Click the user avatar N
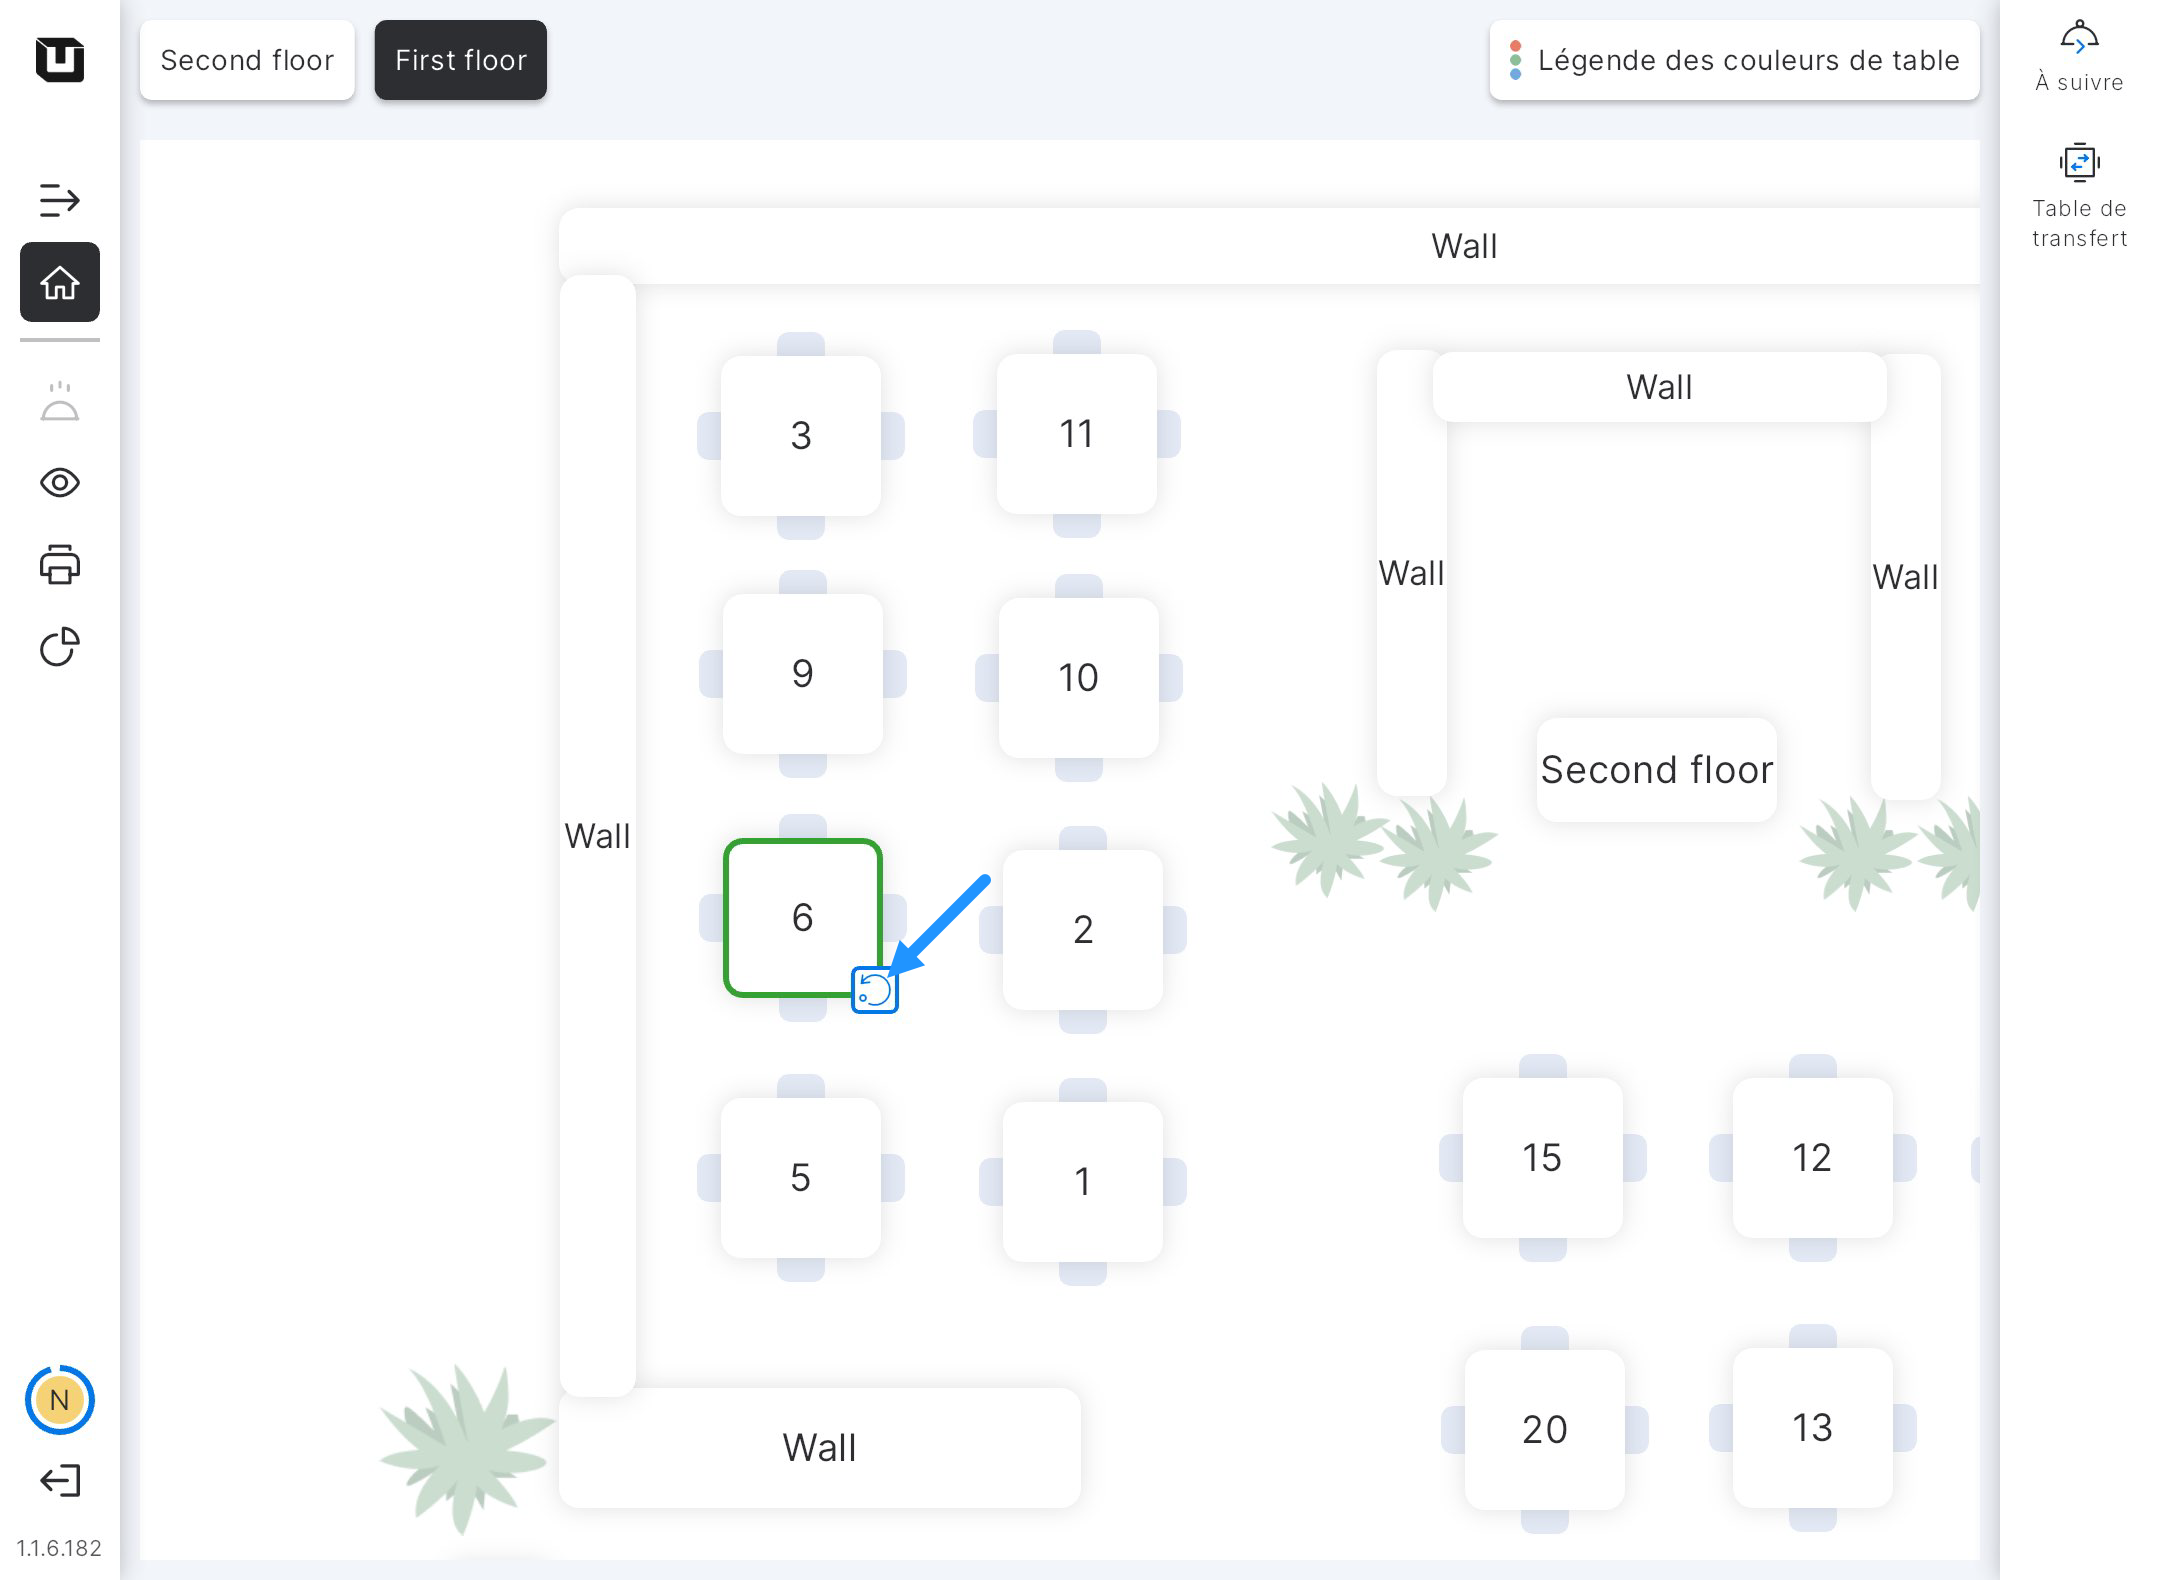The image size is (2160, 1580). coord(60,1400)
